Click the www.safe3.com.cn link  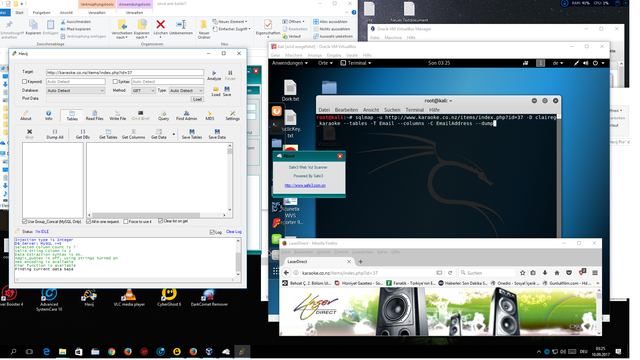(305, 185)
